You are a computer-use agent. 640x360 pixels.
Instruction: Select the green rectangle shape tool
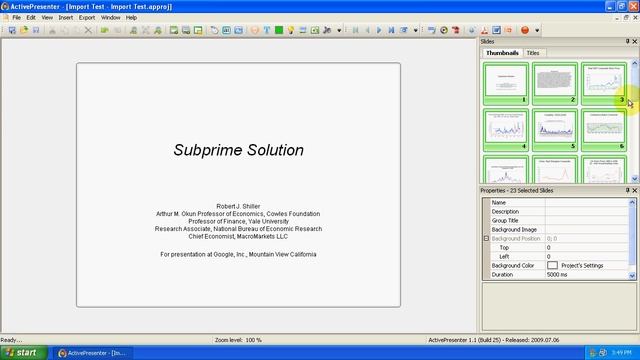point(279,30)
